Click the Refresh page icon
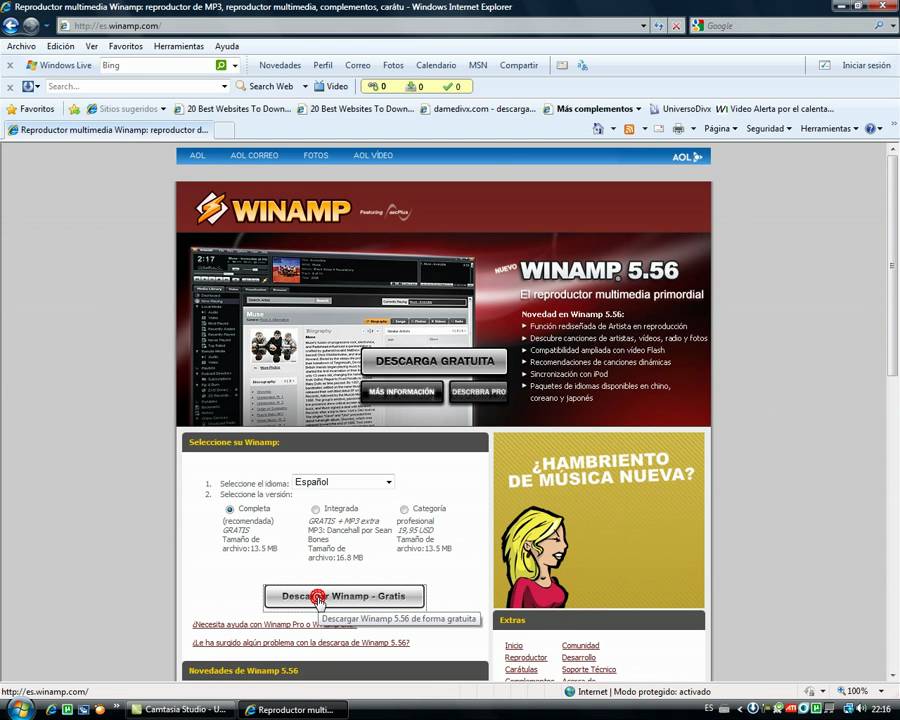Viewport: 900px width, 720px height. point(659,26)
